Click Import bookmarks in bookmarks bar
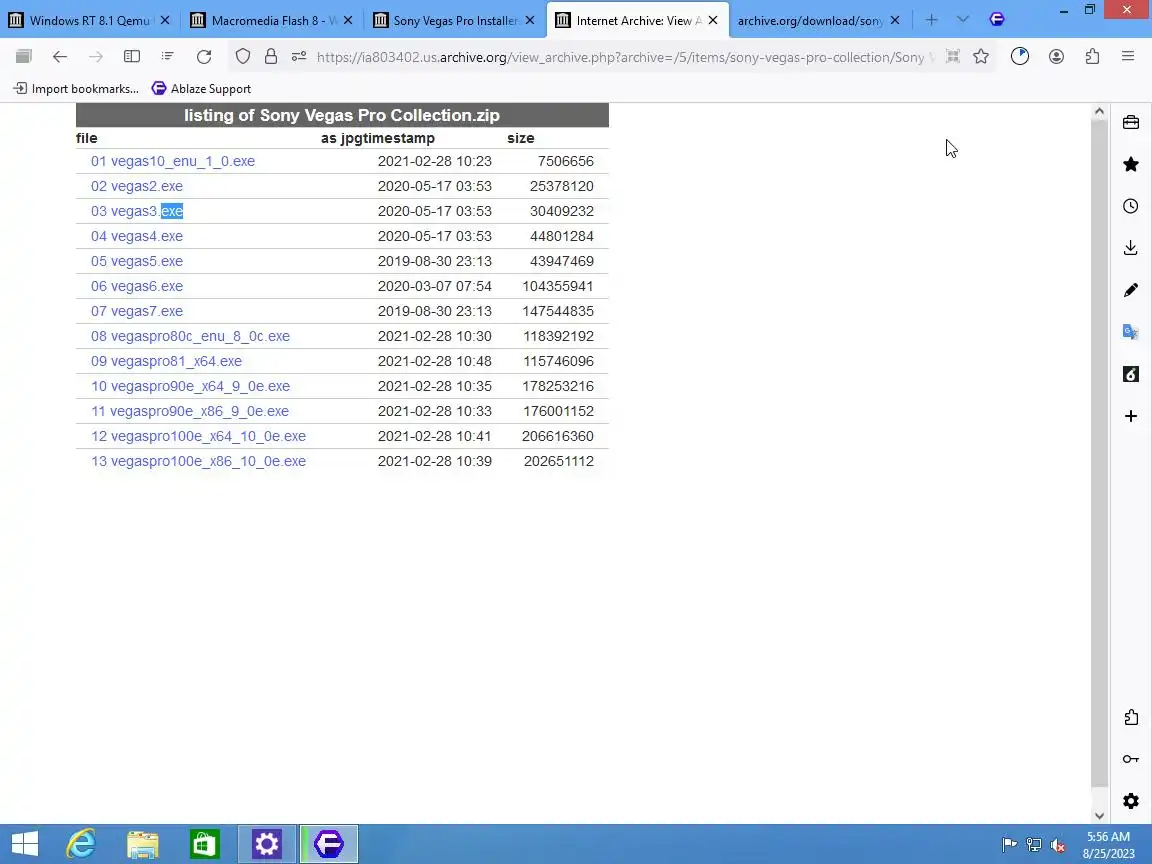The width and height of the screenshot is (1152, 864). (x=76, y=89)
